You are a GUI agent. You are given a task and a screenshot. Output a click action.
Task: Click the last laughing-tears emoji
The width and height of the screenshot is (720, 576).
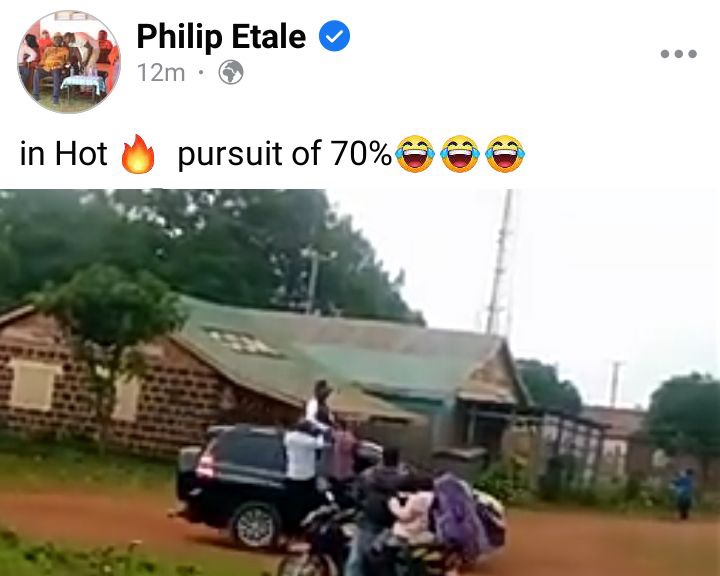click(505, 153)
